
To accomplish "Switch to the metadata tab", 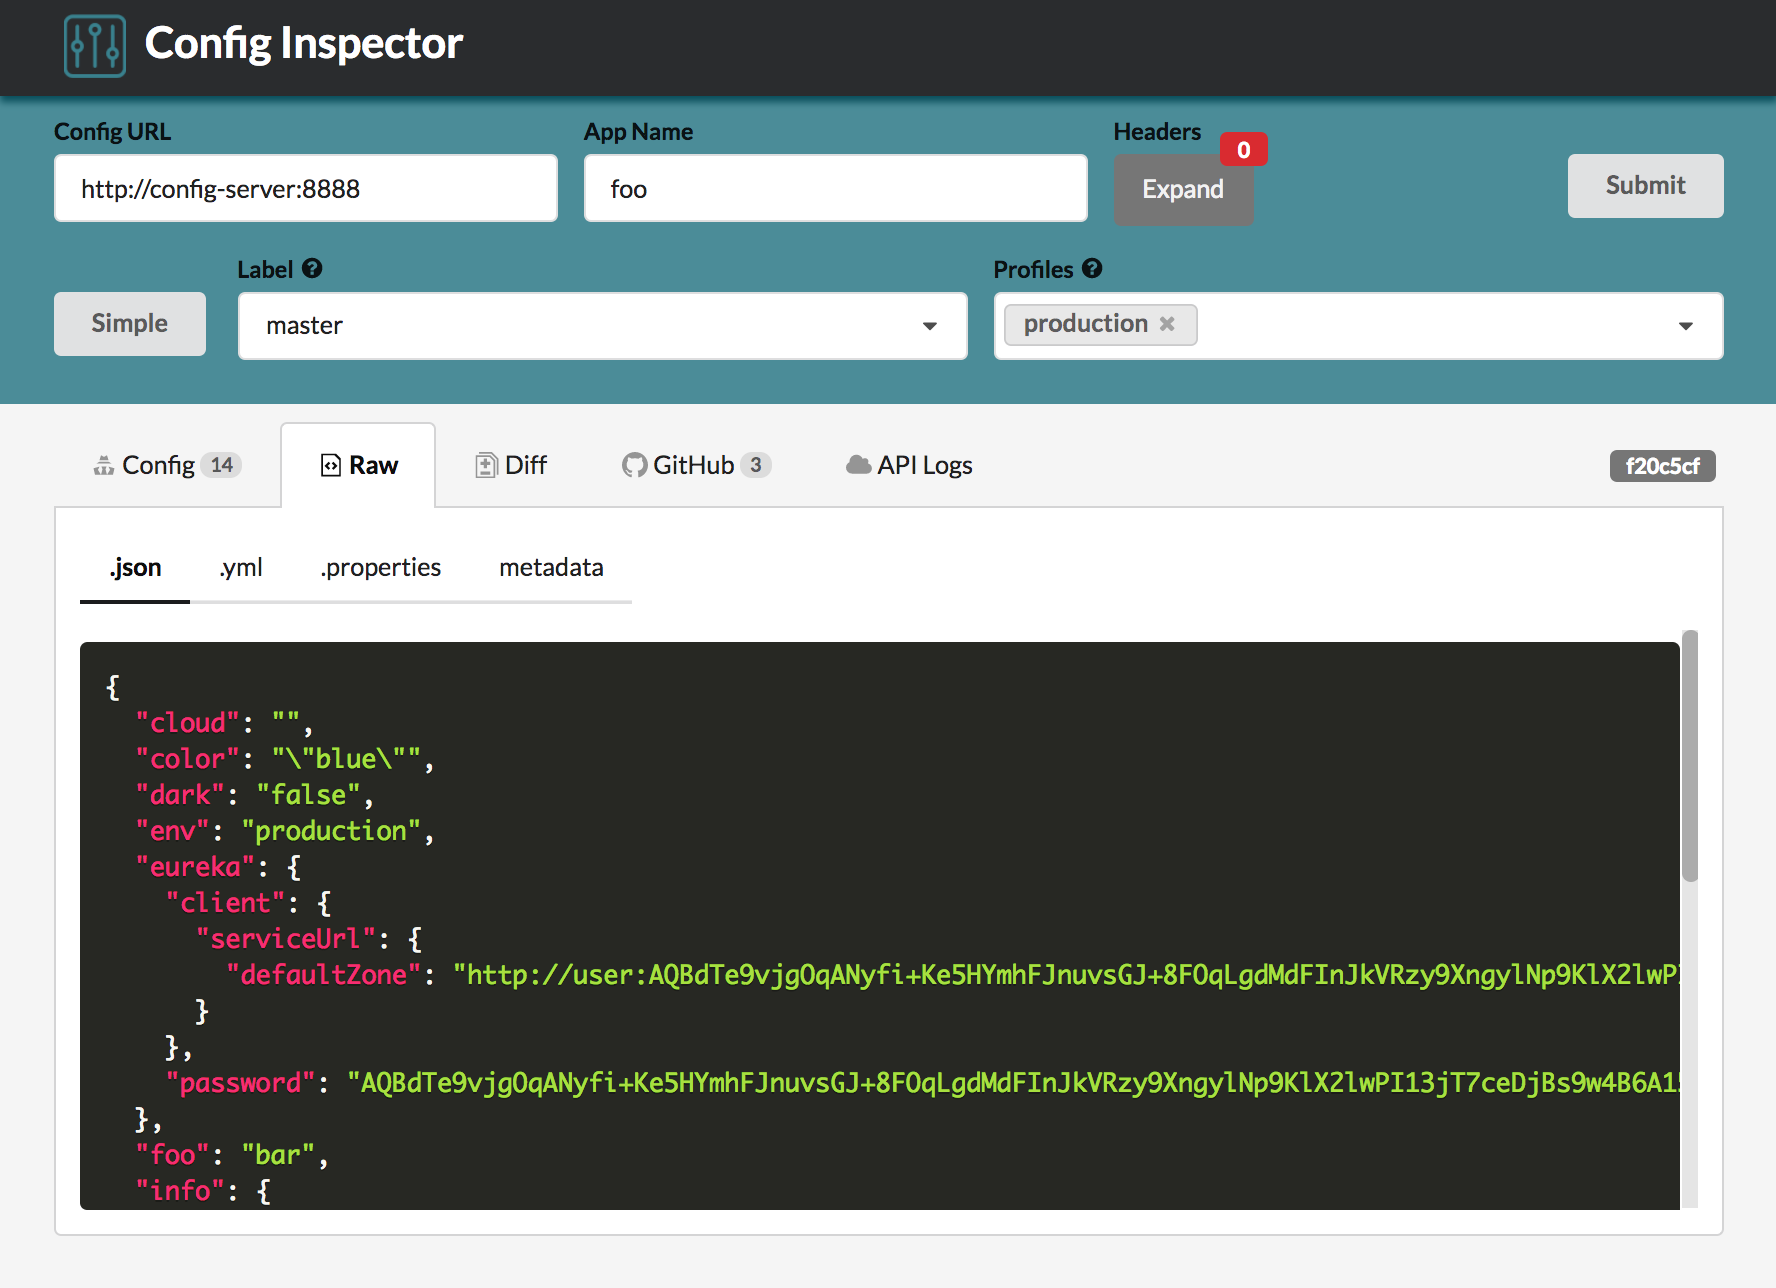I will pos(551,567).
